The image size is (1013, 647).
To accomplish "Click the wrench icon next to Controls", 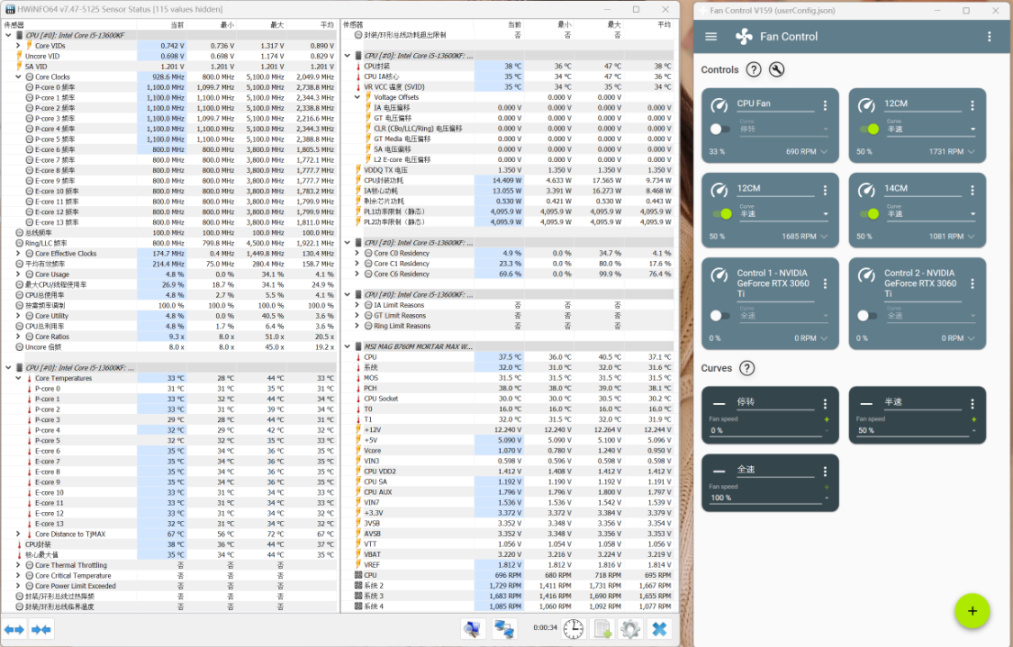I will 776,70.
